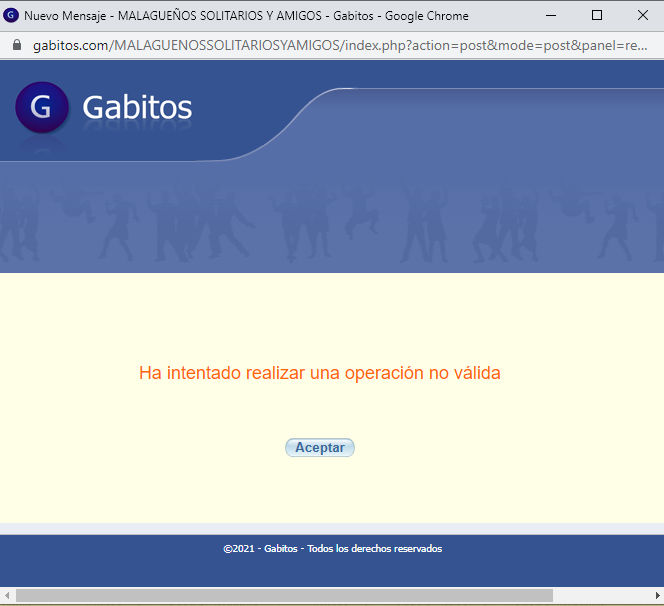This screenshot has width=664, height=606.
Task: Minimize the Chrome popup window
Action: (x=551, y=15)
